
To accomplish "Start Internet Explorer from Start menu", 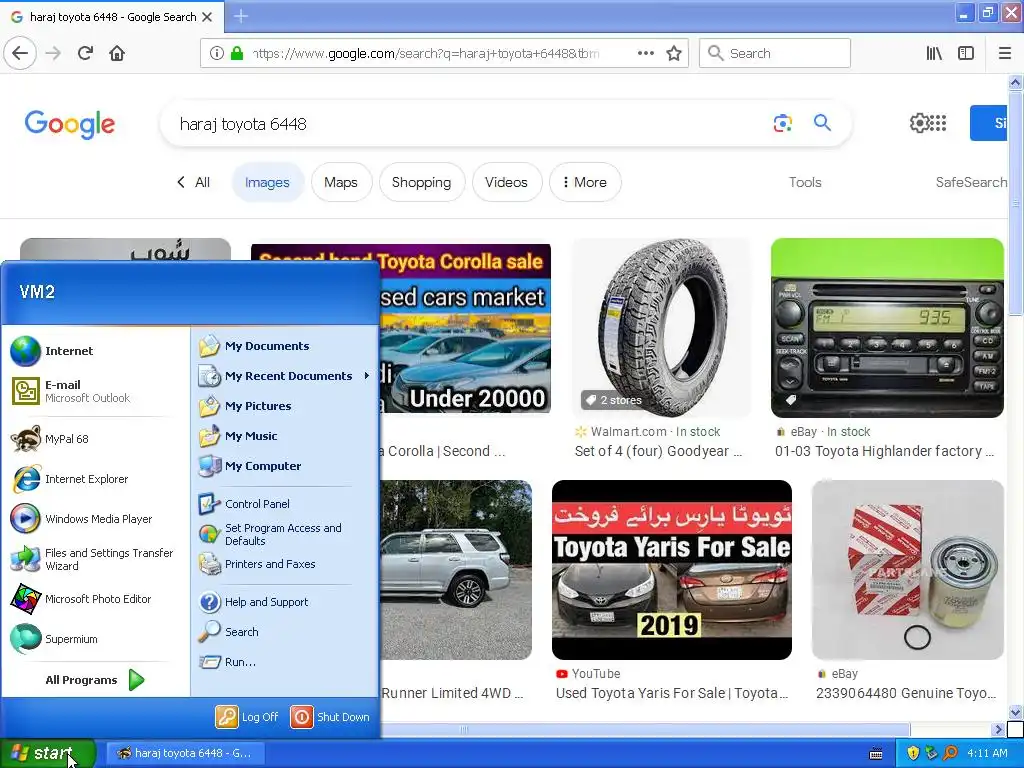I will click(97, 479).
